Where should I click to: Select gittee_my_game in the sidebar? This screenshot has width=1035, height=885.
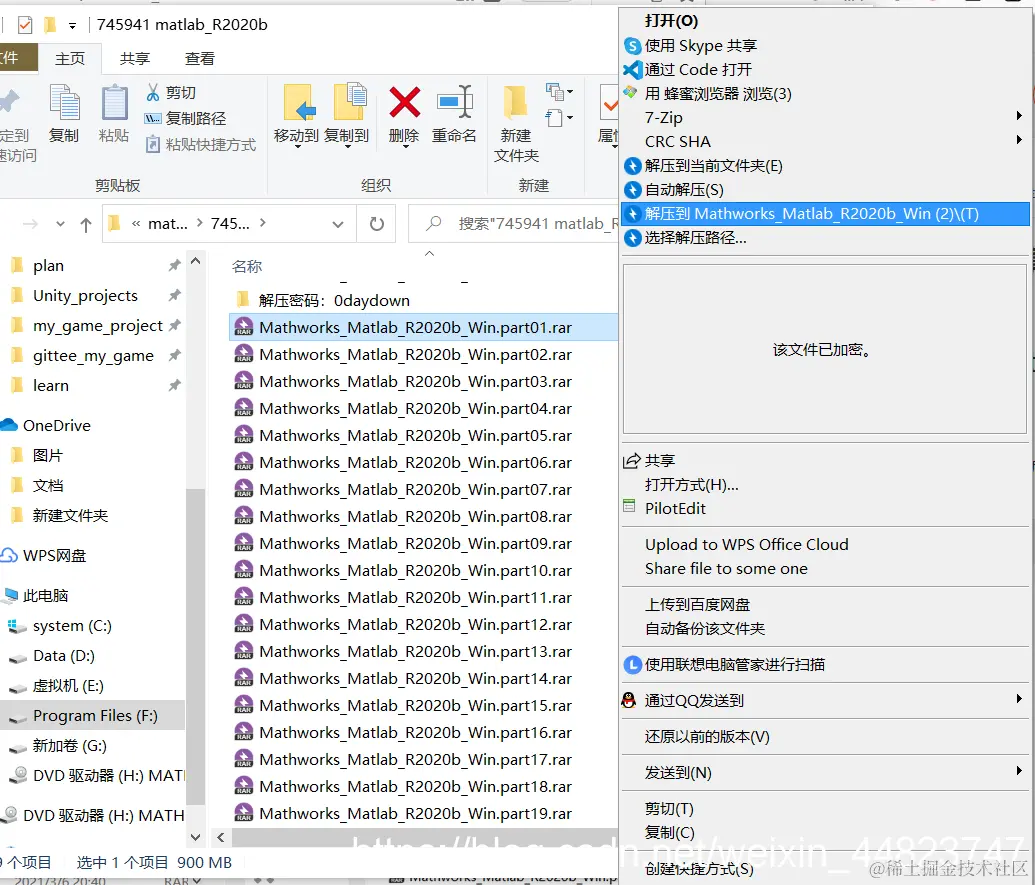92,356
